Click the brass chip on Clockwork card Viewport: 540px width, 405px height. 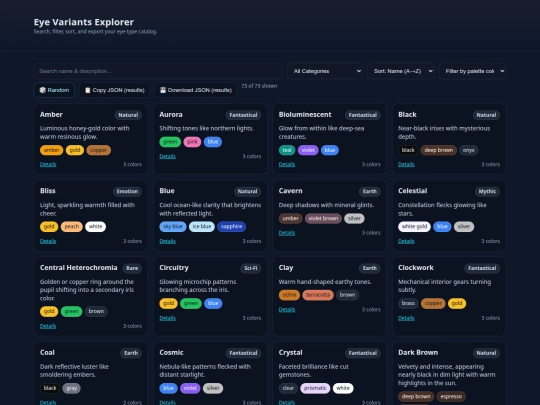pos(408,303)
